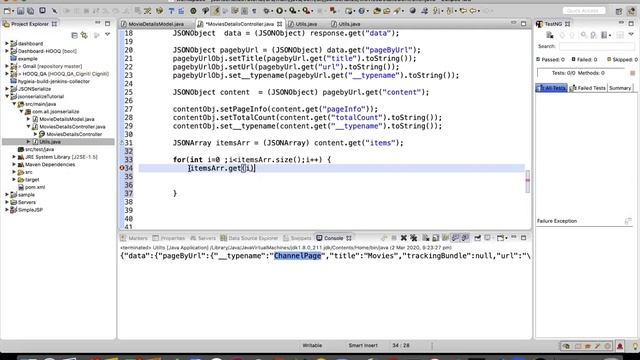Image resolution: width=640 pixels, height=360 pixels.
Task: Click the TestNG progress bar
Action: pyautogui.click(x=581, y=73)
